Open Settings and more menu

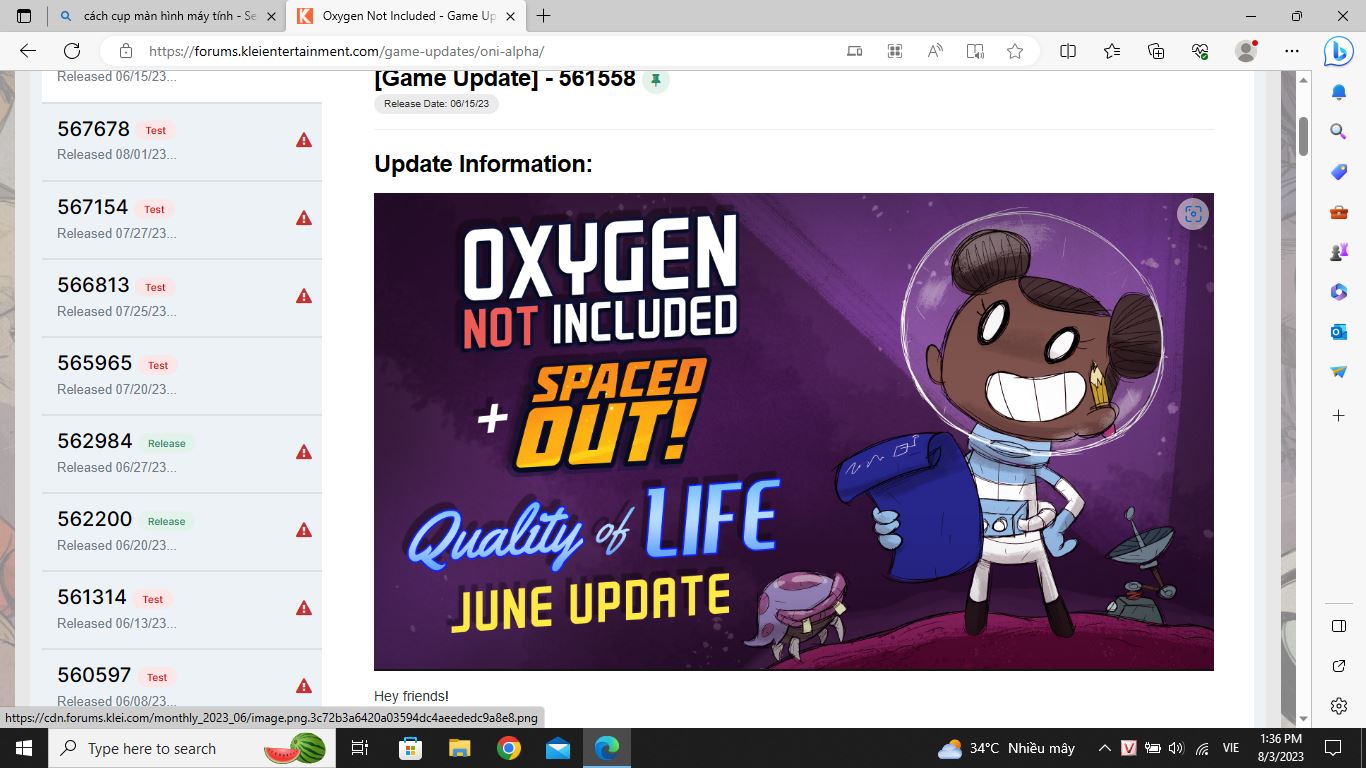1292,50
